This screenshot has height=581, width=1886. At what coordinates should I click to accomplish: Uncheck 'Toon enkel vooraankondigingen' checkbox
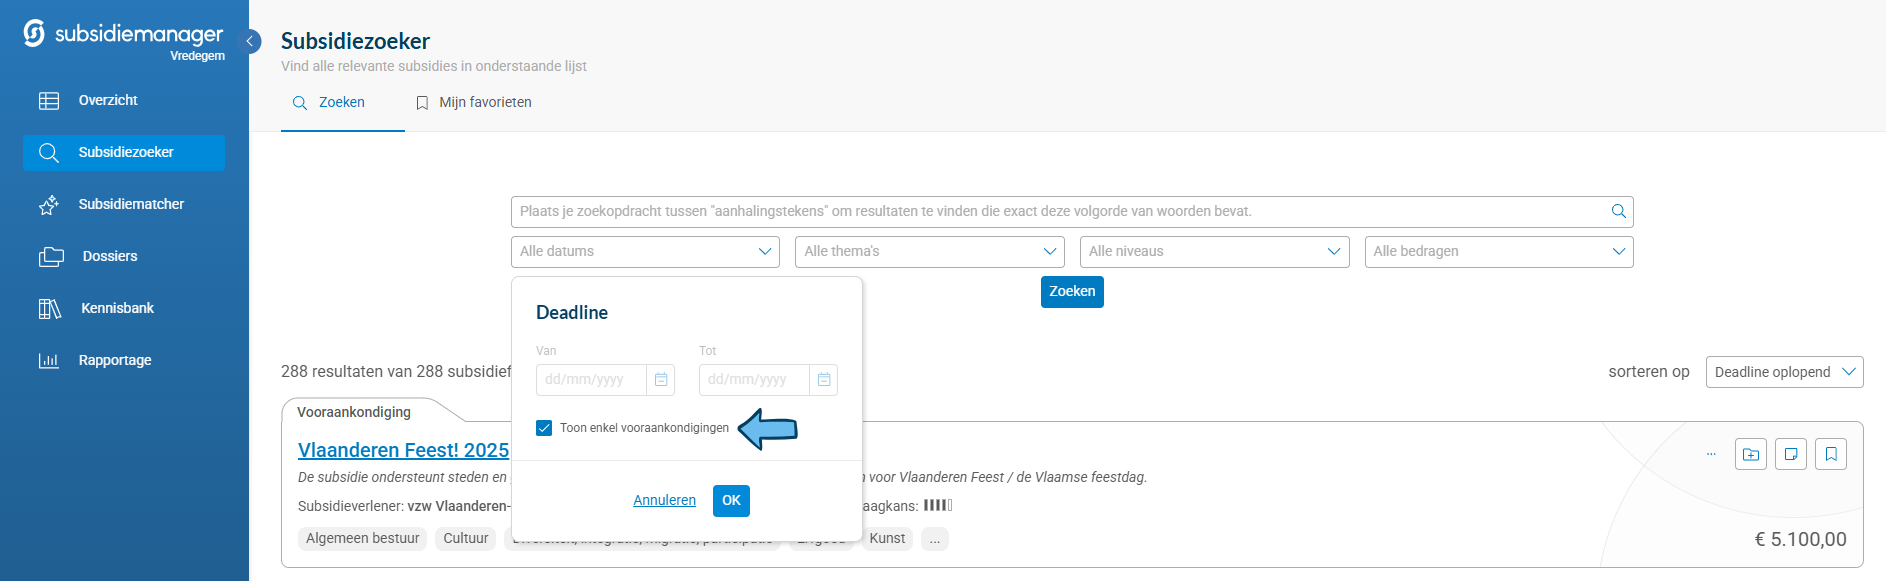(x=544, y=428)
